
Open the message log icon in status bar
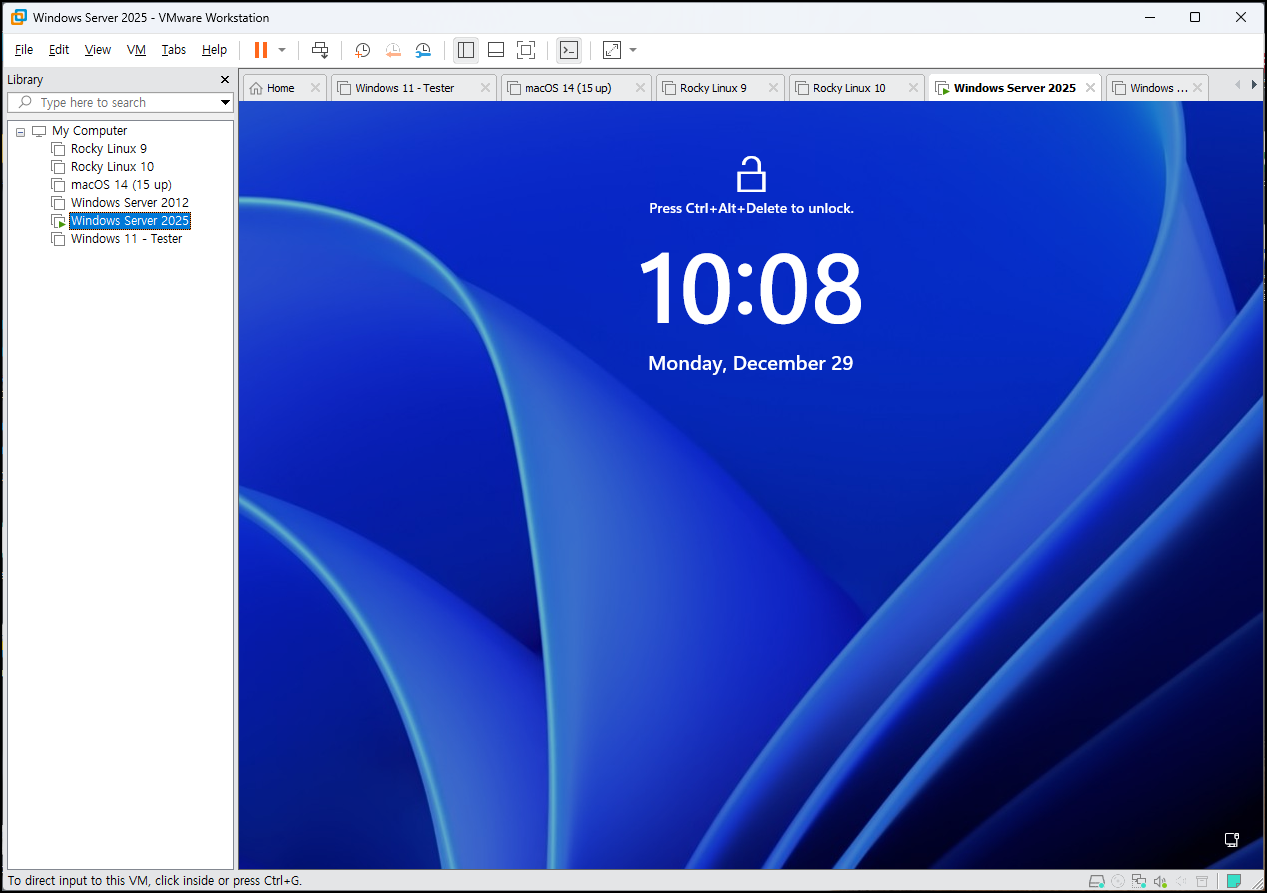tap(1234, 881)
